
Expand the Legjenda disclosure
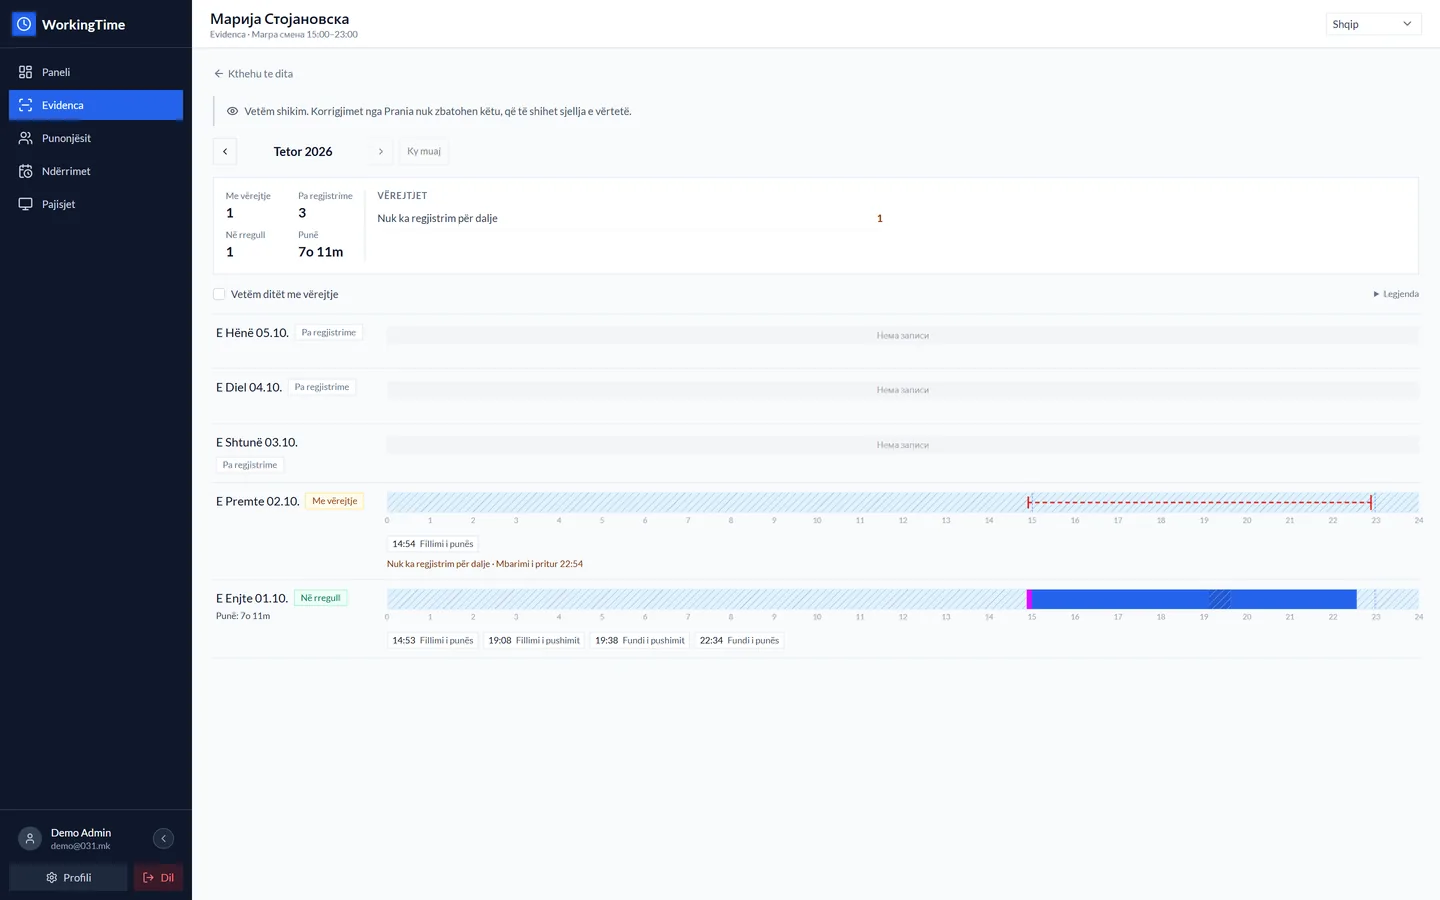tap(1396, 294)
